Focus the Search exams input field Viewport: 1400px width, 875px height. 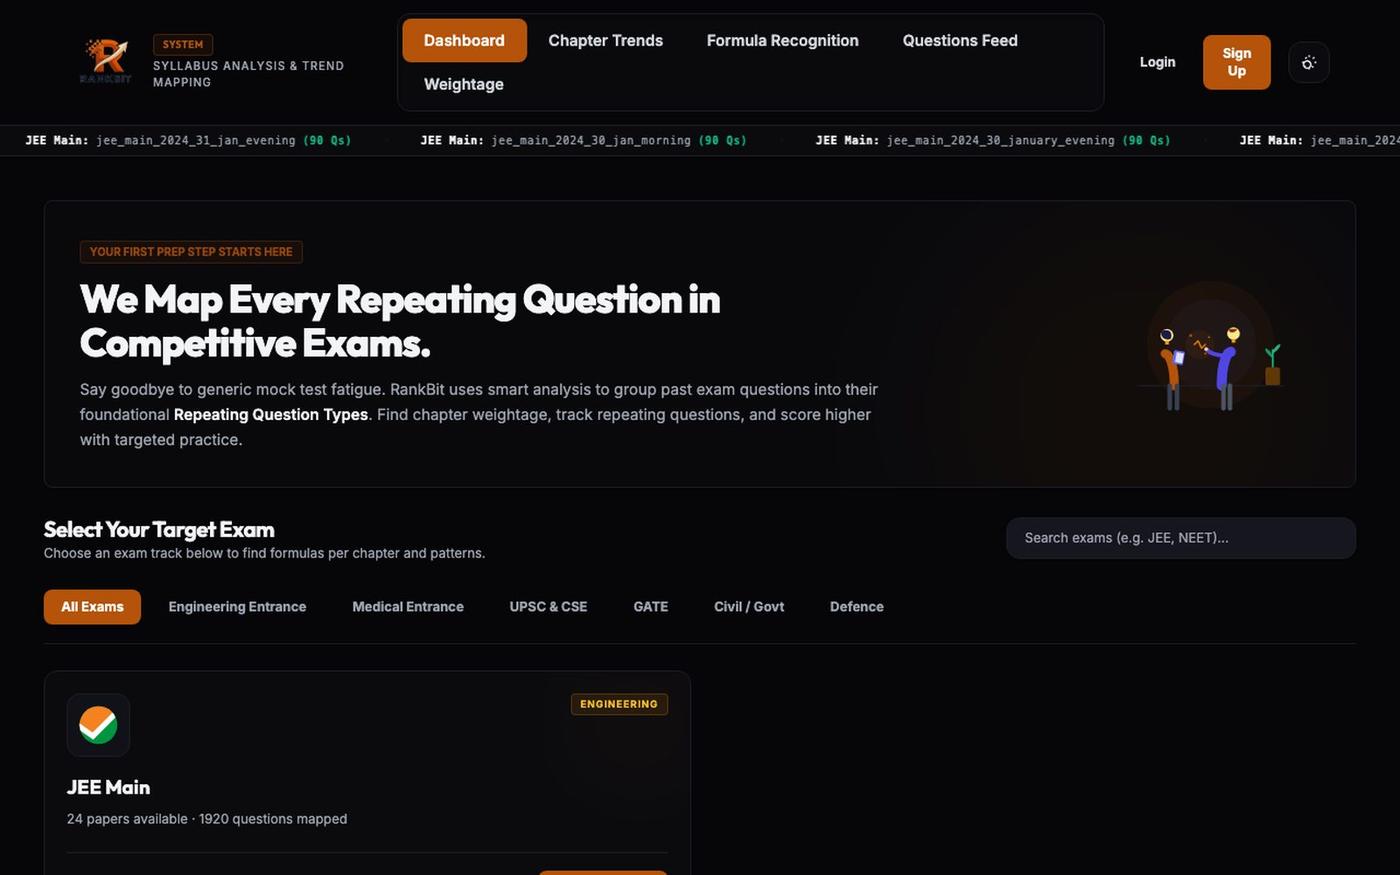1181,538
